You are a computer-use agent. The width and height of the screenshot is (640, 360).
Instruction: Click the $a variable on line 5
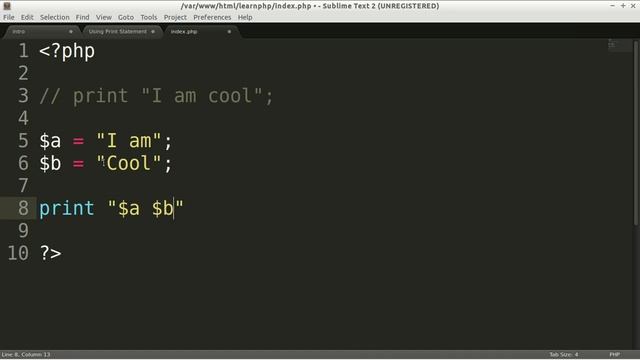pyautogui.click(x=50, y=141)
